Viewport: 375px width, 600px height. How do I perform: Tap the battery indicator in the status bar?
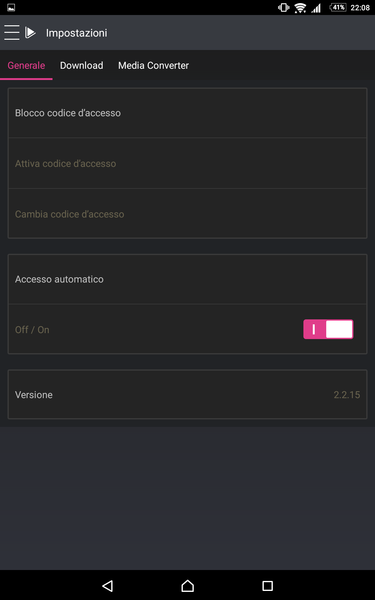pyautogui.click(x=338, y=8)
